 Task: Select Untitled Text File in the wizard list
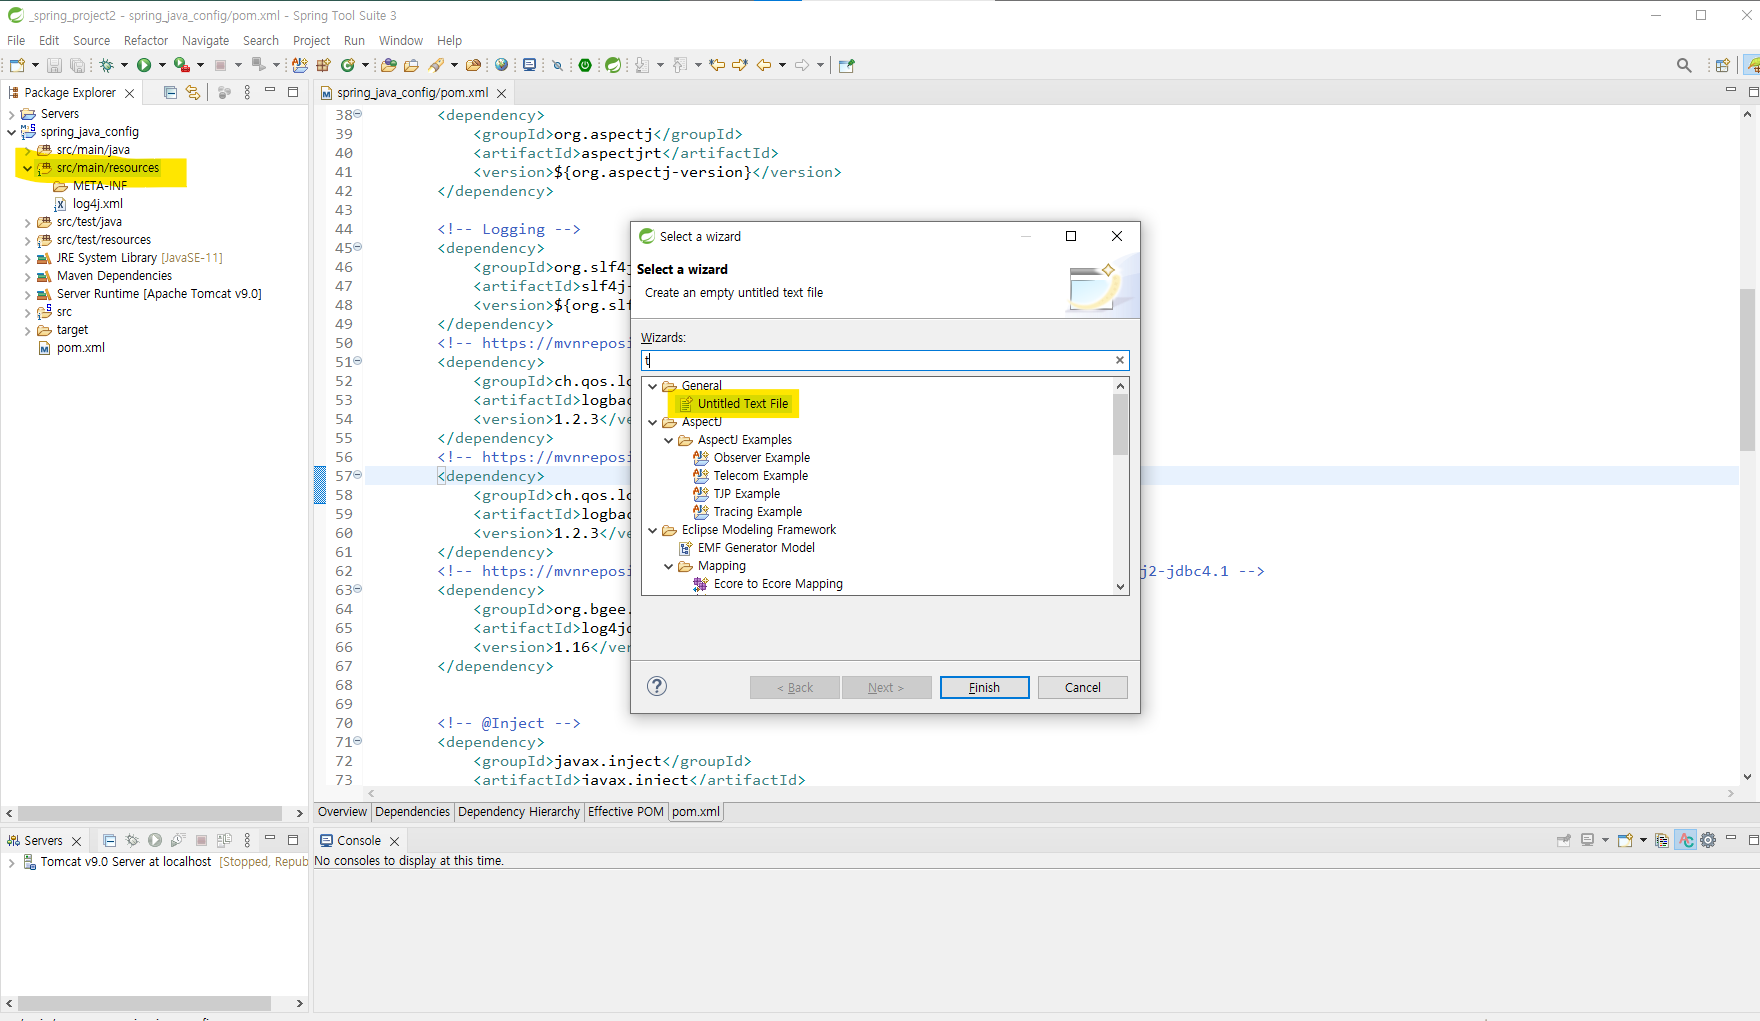pyautogui.click(x=743, y=404)
